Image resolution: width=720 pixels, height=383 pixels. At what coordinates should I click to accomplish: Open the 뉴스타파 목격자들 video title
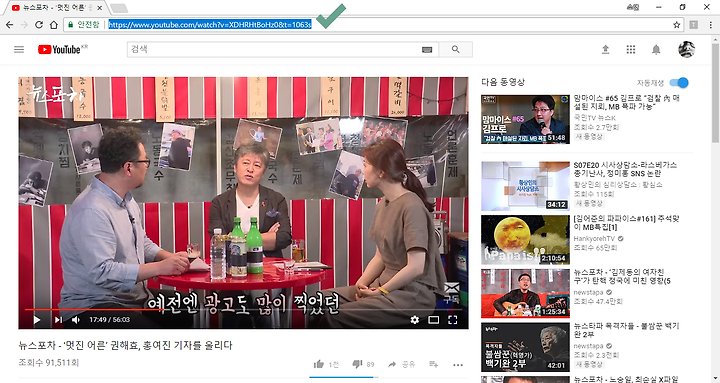[x=626, y=330]
